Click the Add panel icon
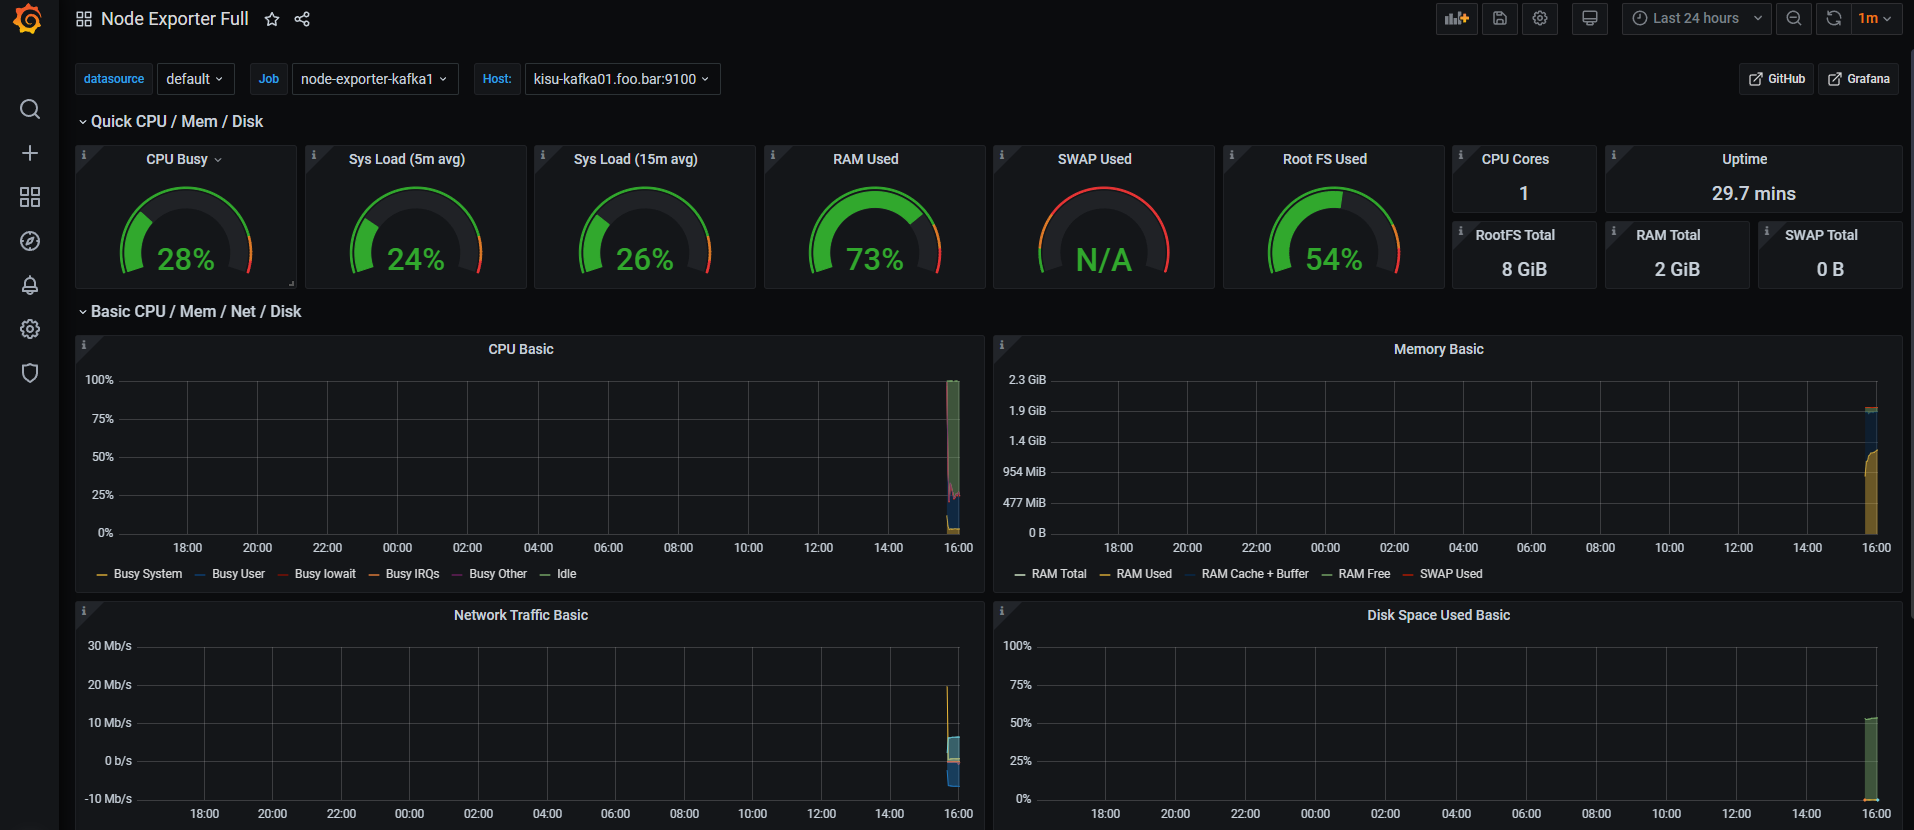1914x830 pixels. [x=1457, y=18]
